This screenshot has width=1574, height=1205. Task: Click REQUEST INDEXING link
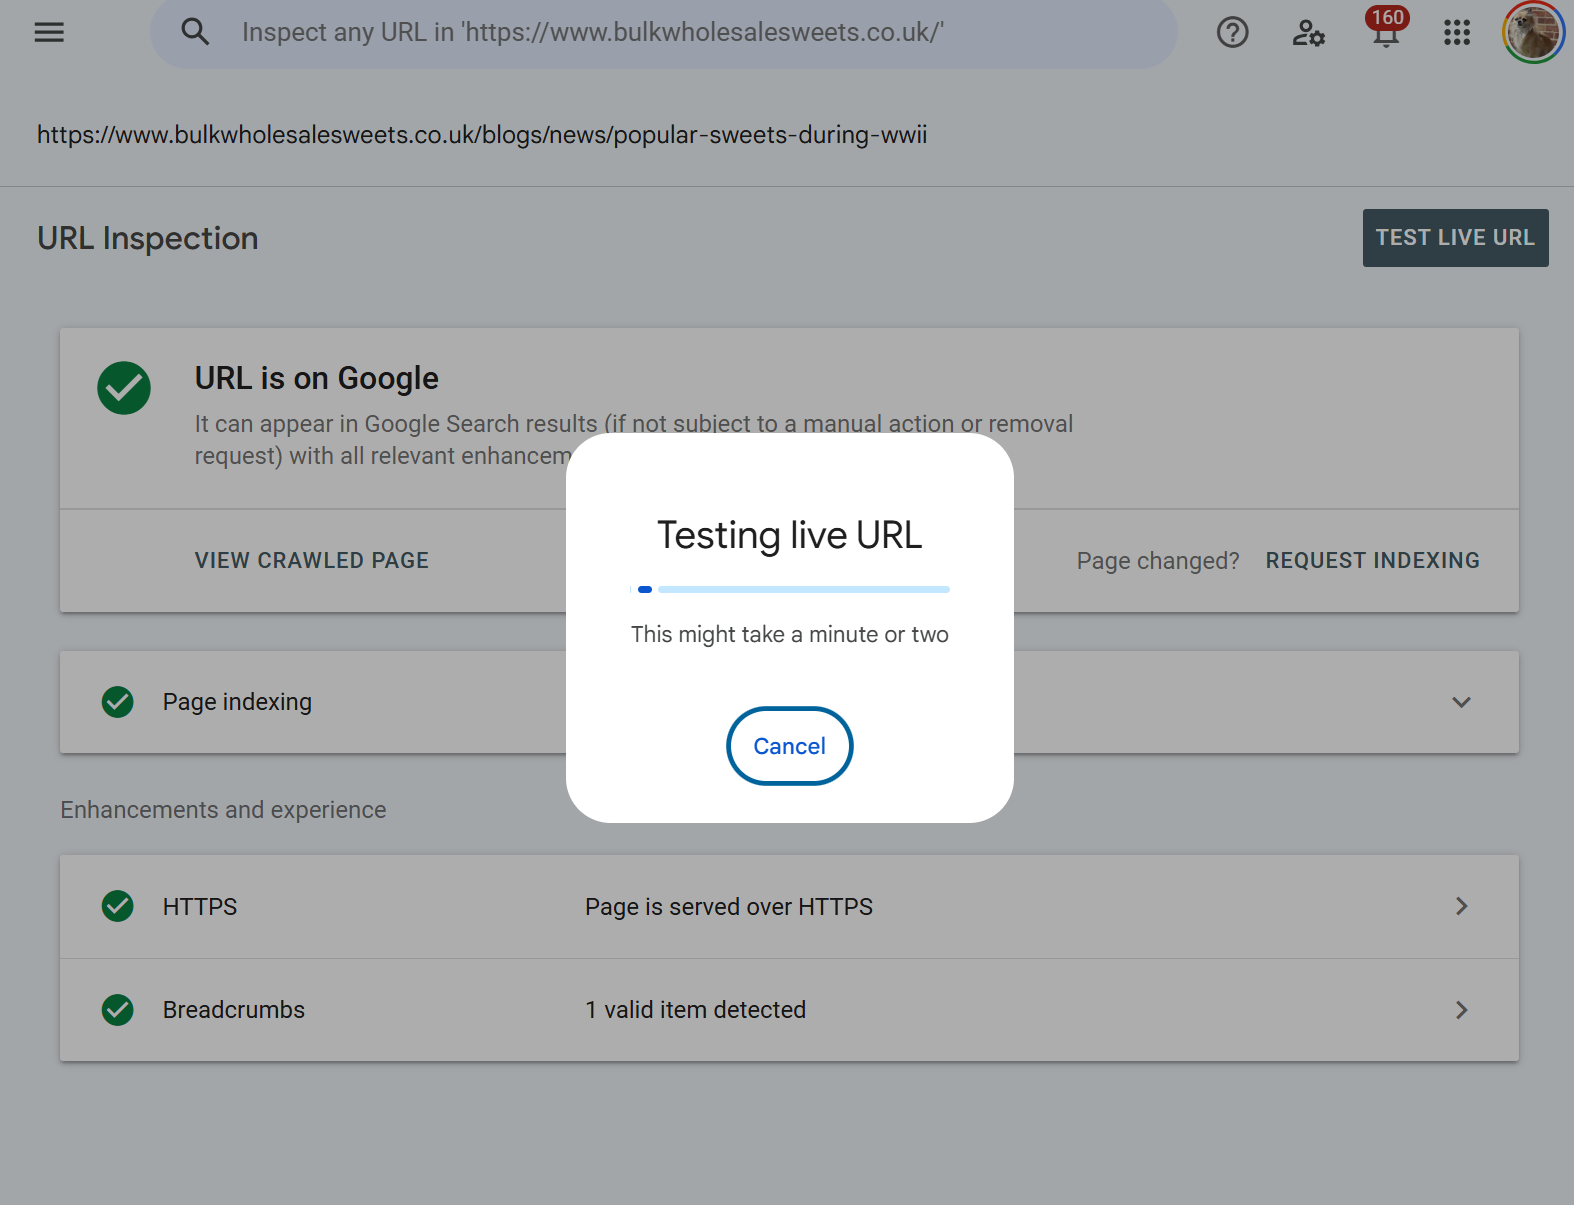point(1372,561)
